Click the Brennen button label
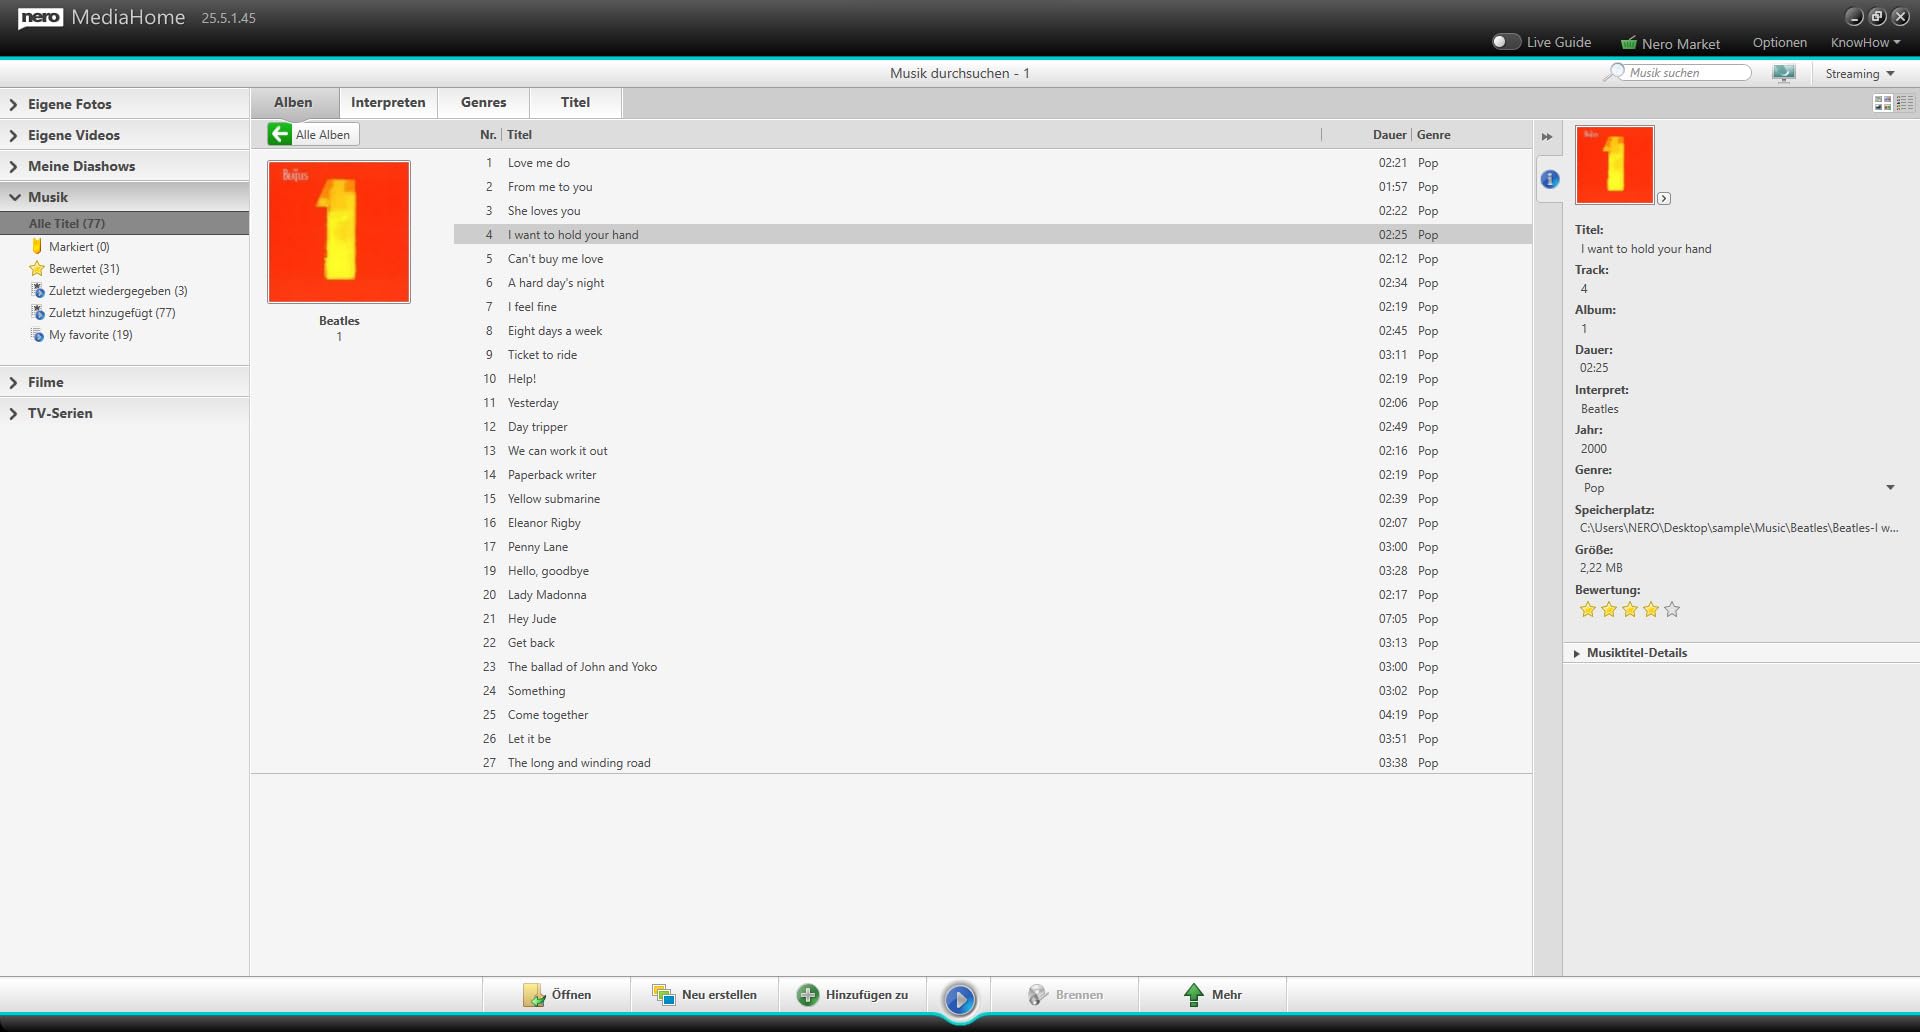This screenshot has width=1920, height=1032. tap(1079, 995)
